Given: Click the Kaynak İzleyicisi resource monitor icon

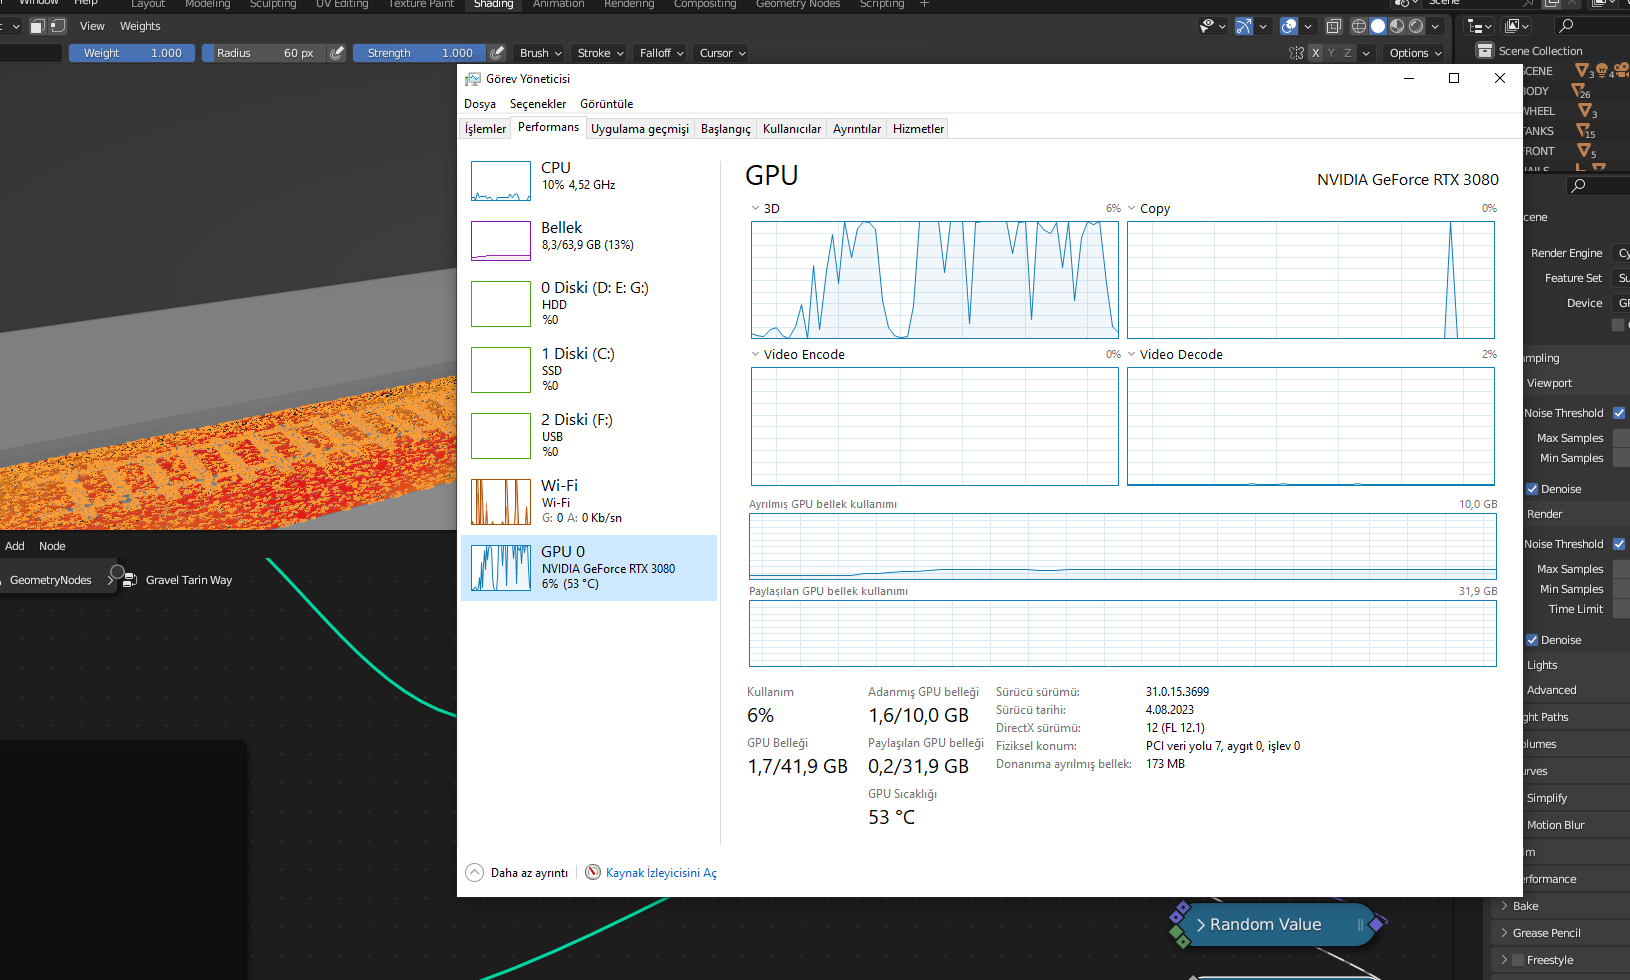Looking at the screenshot, I should (x=593, y=872).
